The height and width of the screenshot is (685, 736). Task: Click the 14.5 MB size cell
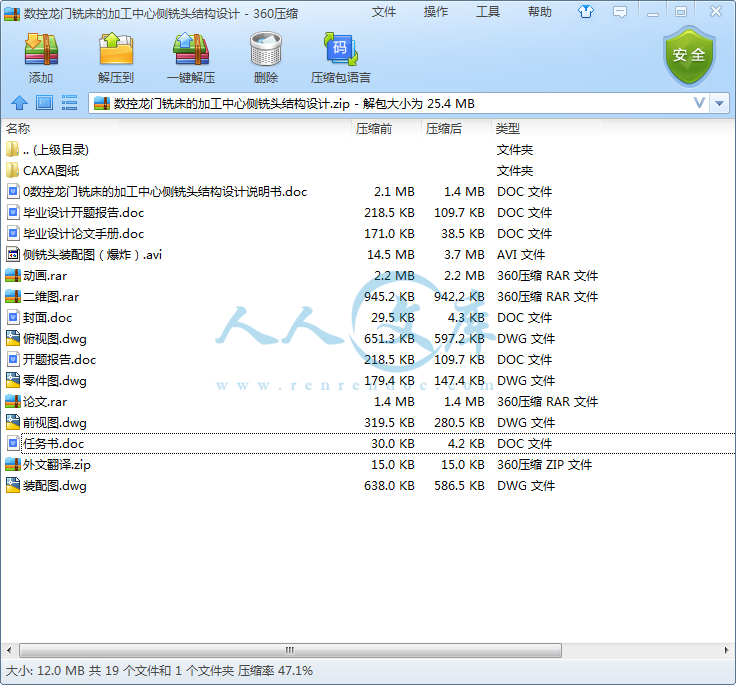391,254
